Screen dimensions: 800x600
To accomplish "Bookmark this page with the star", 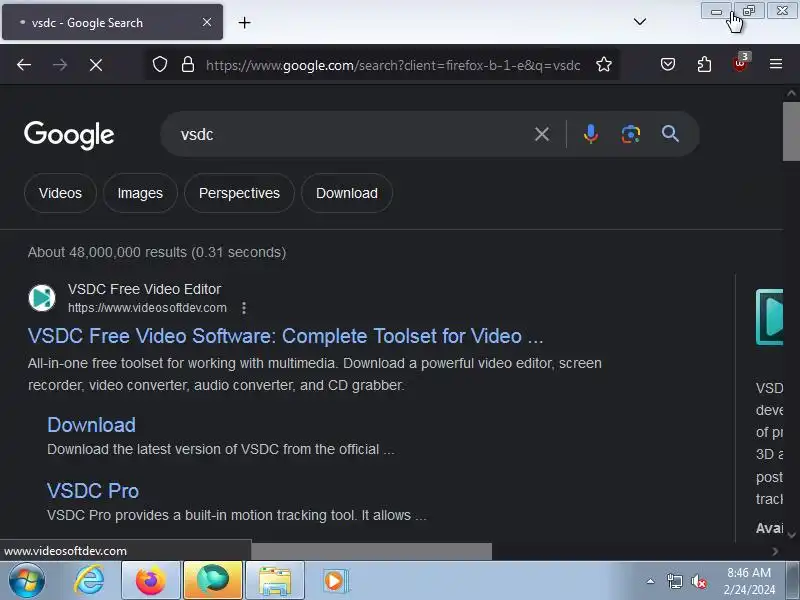I will coord(604,65).
